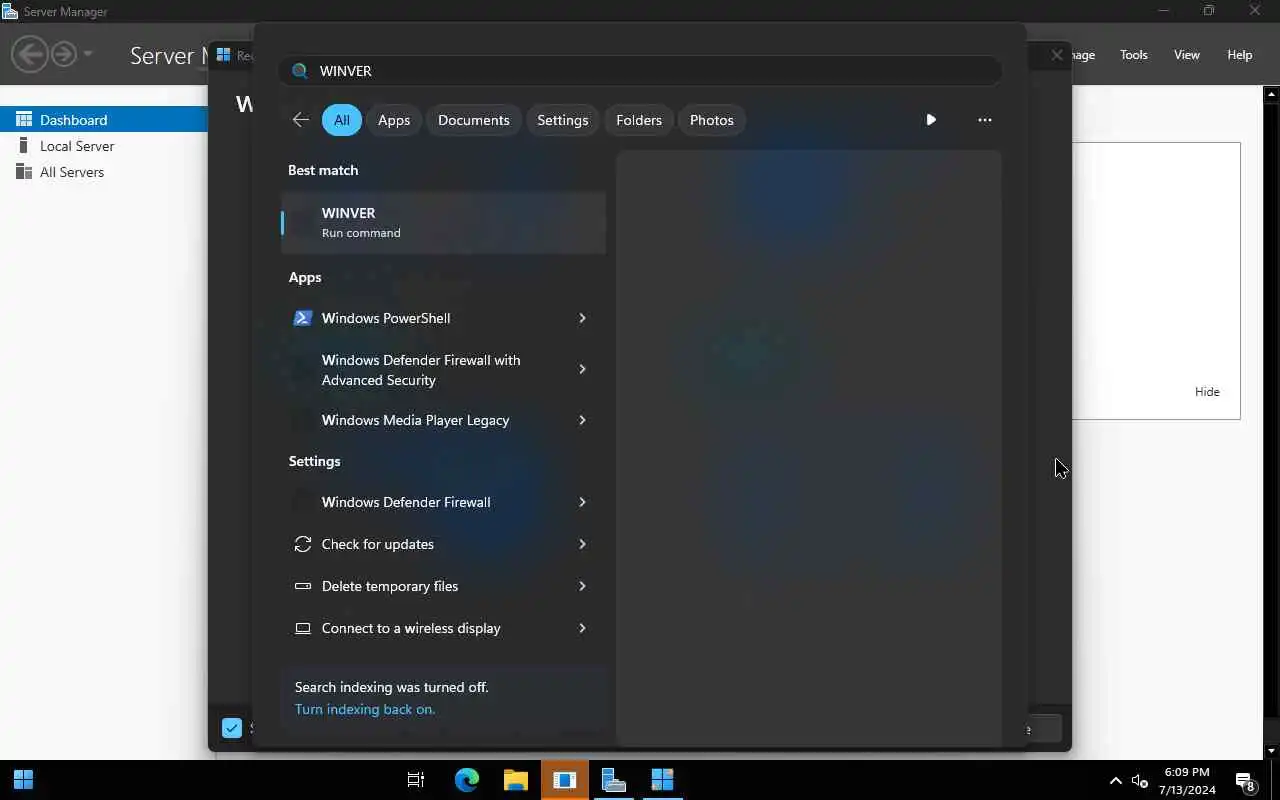Open File Explorer from the taskbar

tap(516, 780)
